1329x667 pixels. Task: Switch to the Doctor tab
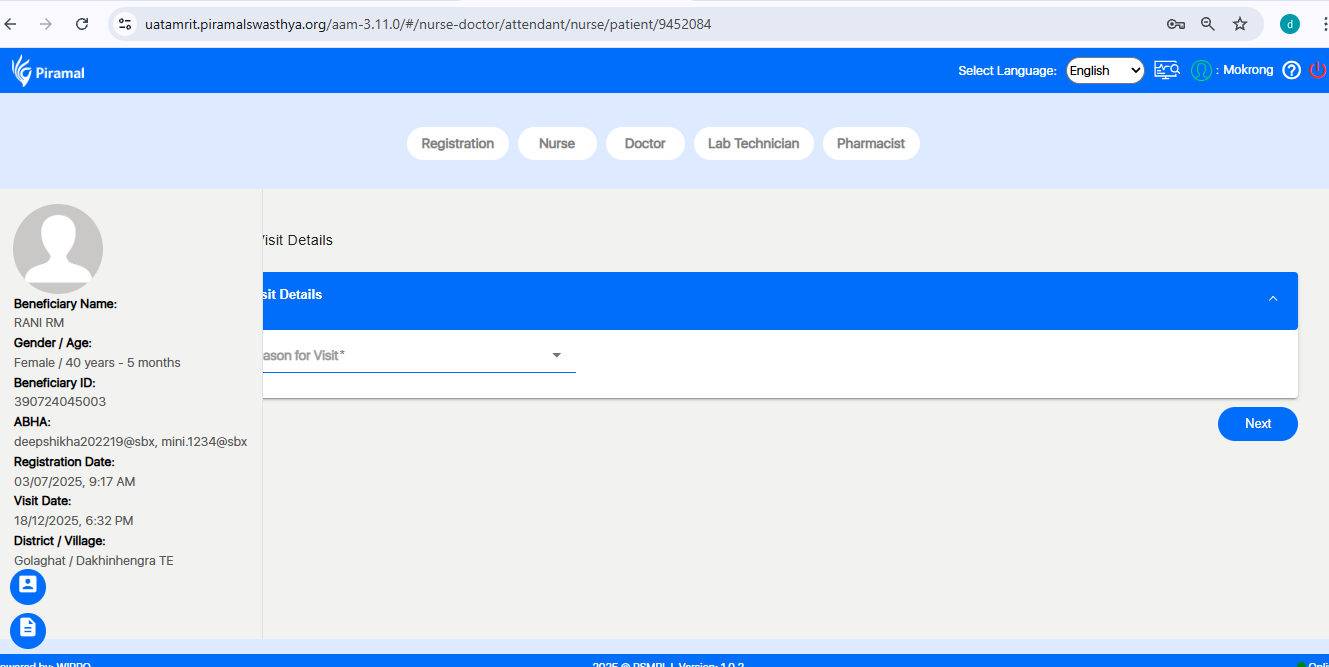pyautogui.click(x=644, y=143)
